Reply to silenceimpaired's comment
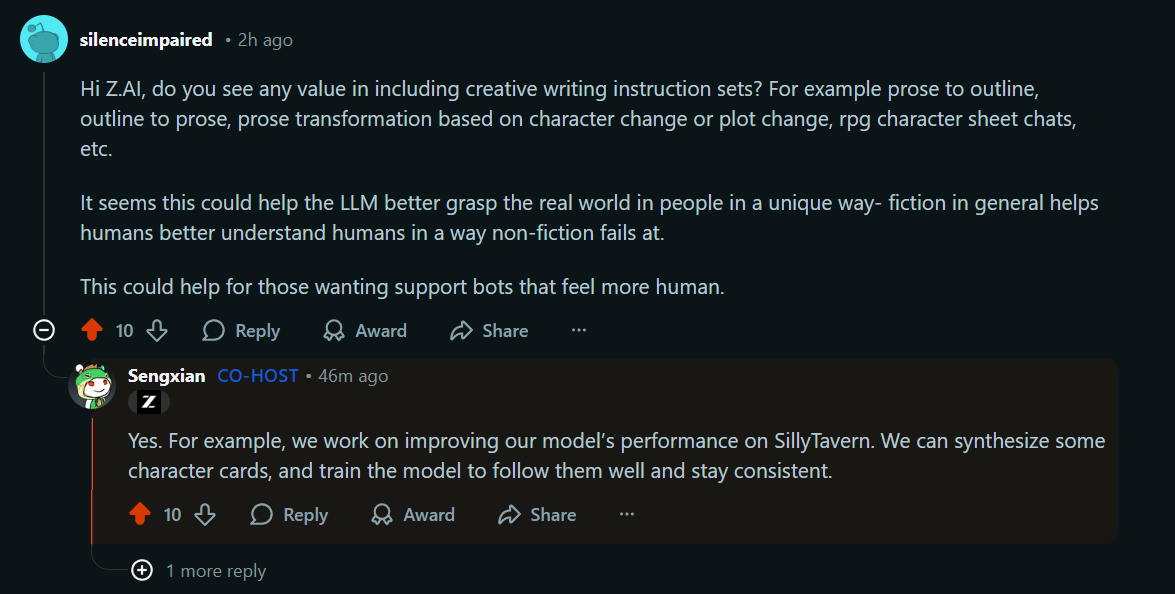The image size is (1175, 594). point(241,331)
